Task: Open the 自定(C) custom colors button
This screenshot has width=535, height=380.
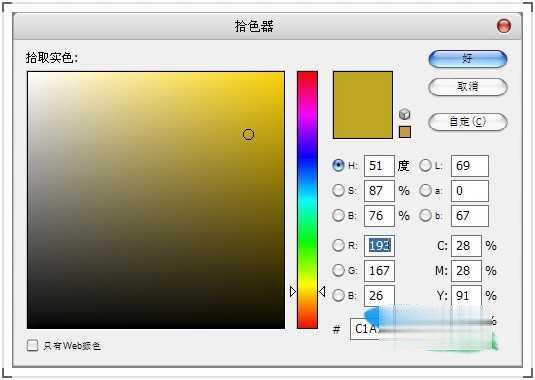Action: 468,122
